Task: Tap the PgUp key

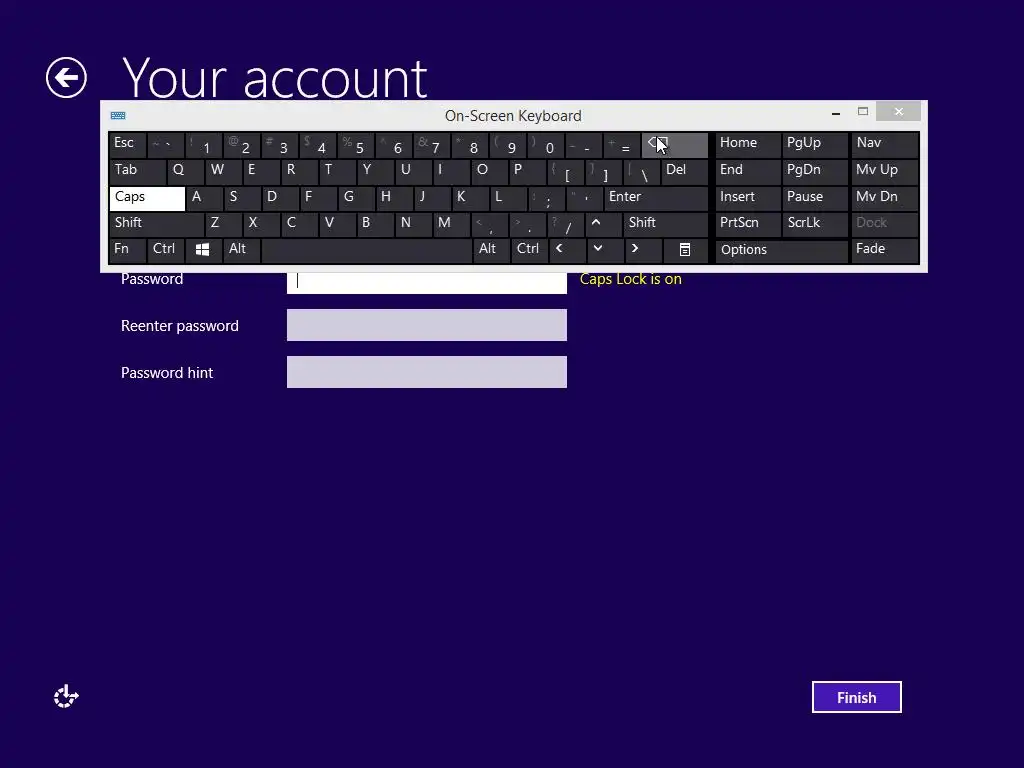Action: click(814, 145)
